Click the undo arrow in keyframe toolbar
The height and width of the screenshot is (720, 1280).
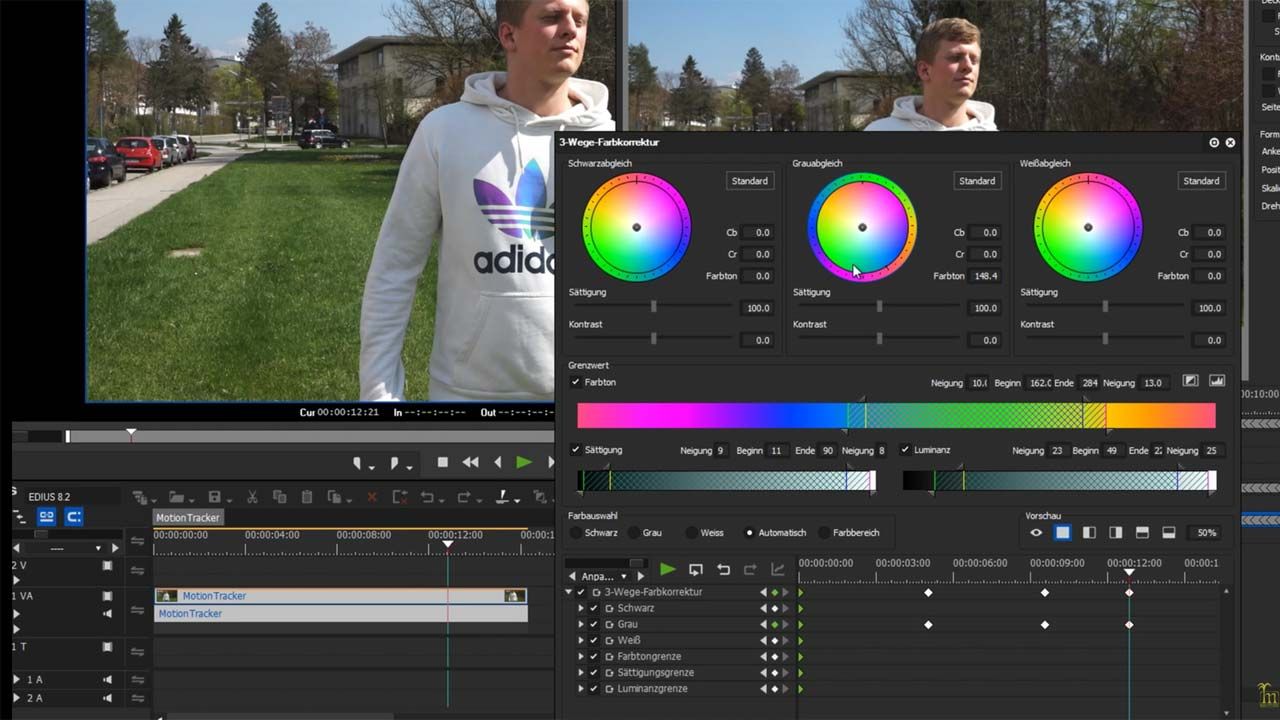coord(723,570)
